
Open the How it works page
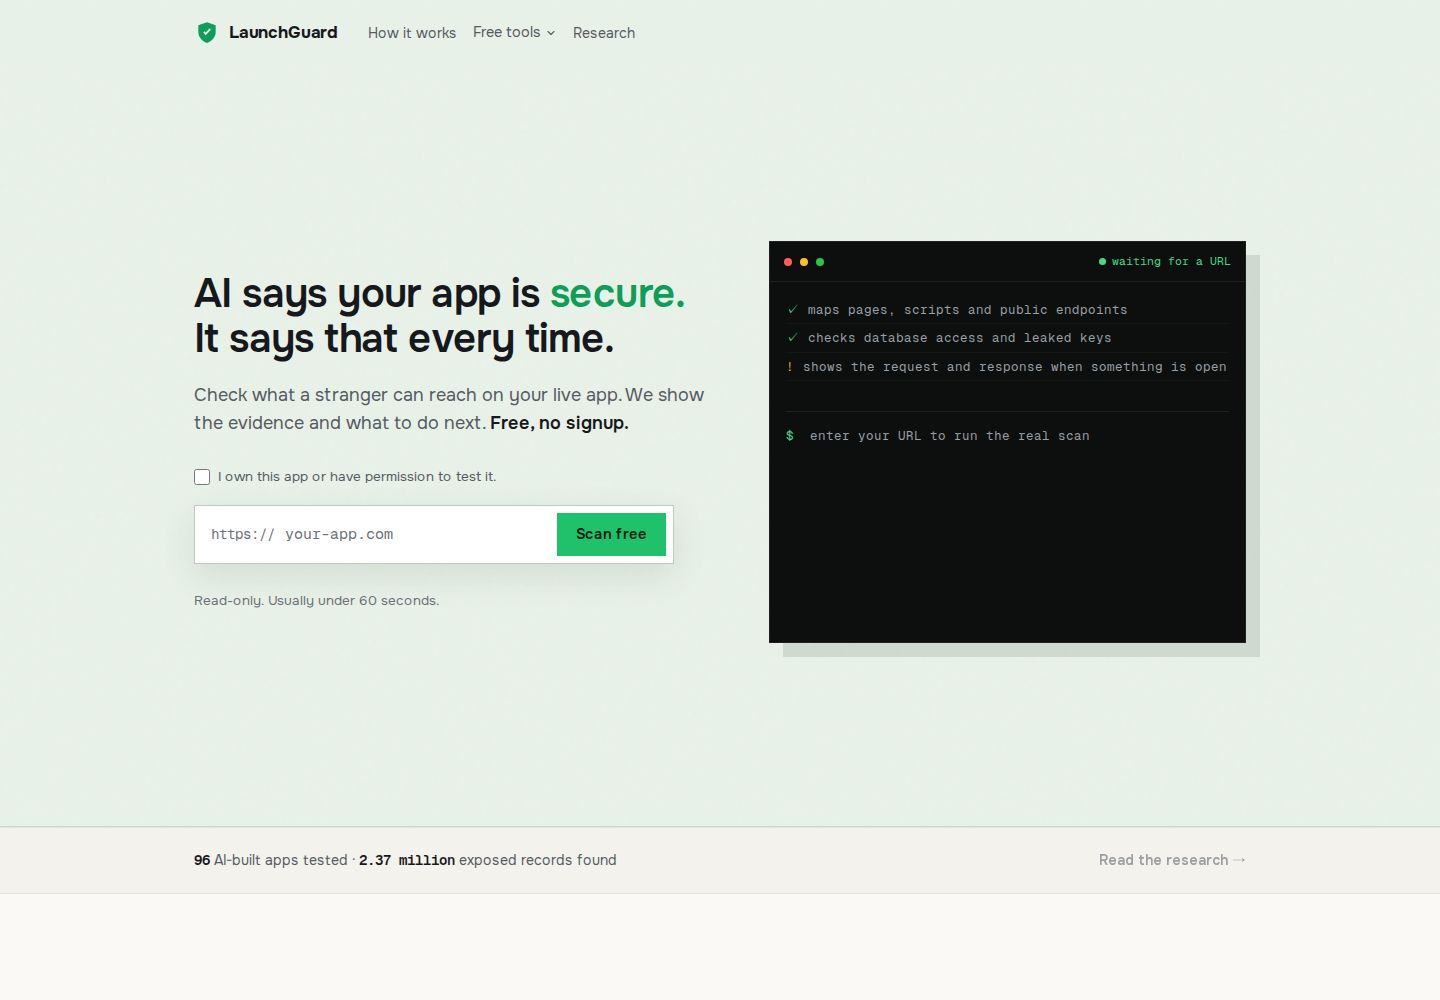click(412, 33)
